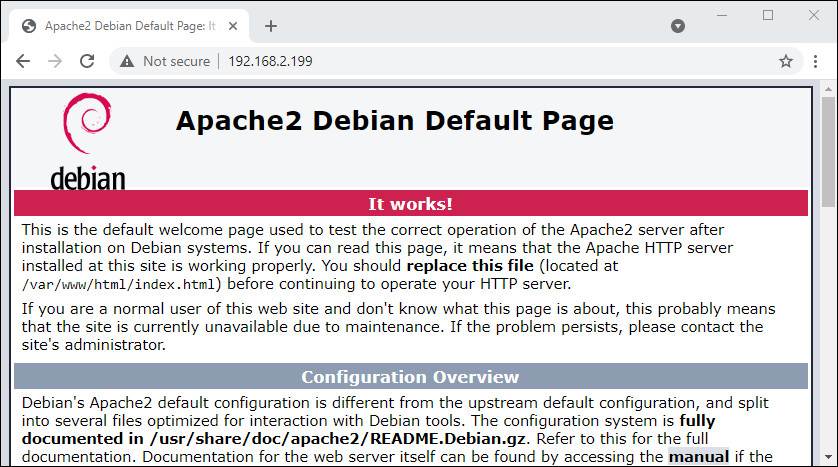This screenshot has height=467, width=838.
Task: Open the Chrome three-dot menu
Action: [815, 61]
